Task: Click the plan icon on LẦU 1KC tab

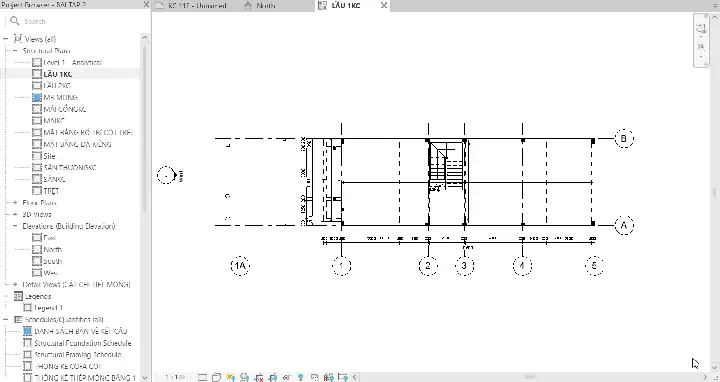Action: tap(322, 6)
